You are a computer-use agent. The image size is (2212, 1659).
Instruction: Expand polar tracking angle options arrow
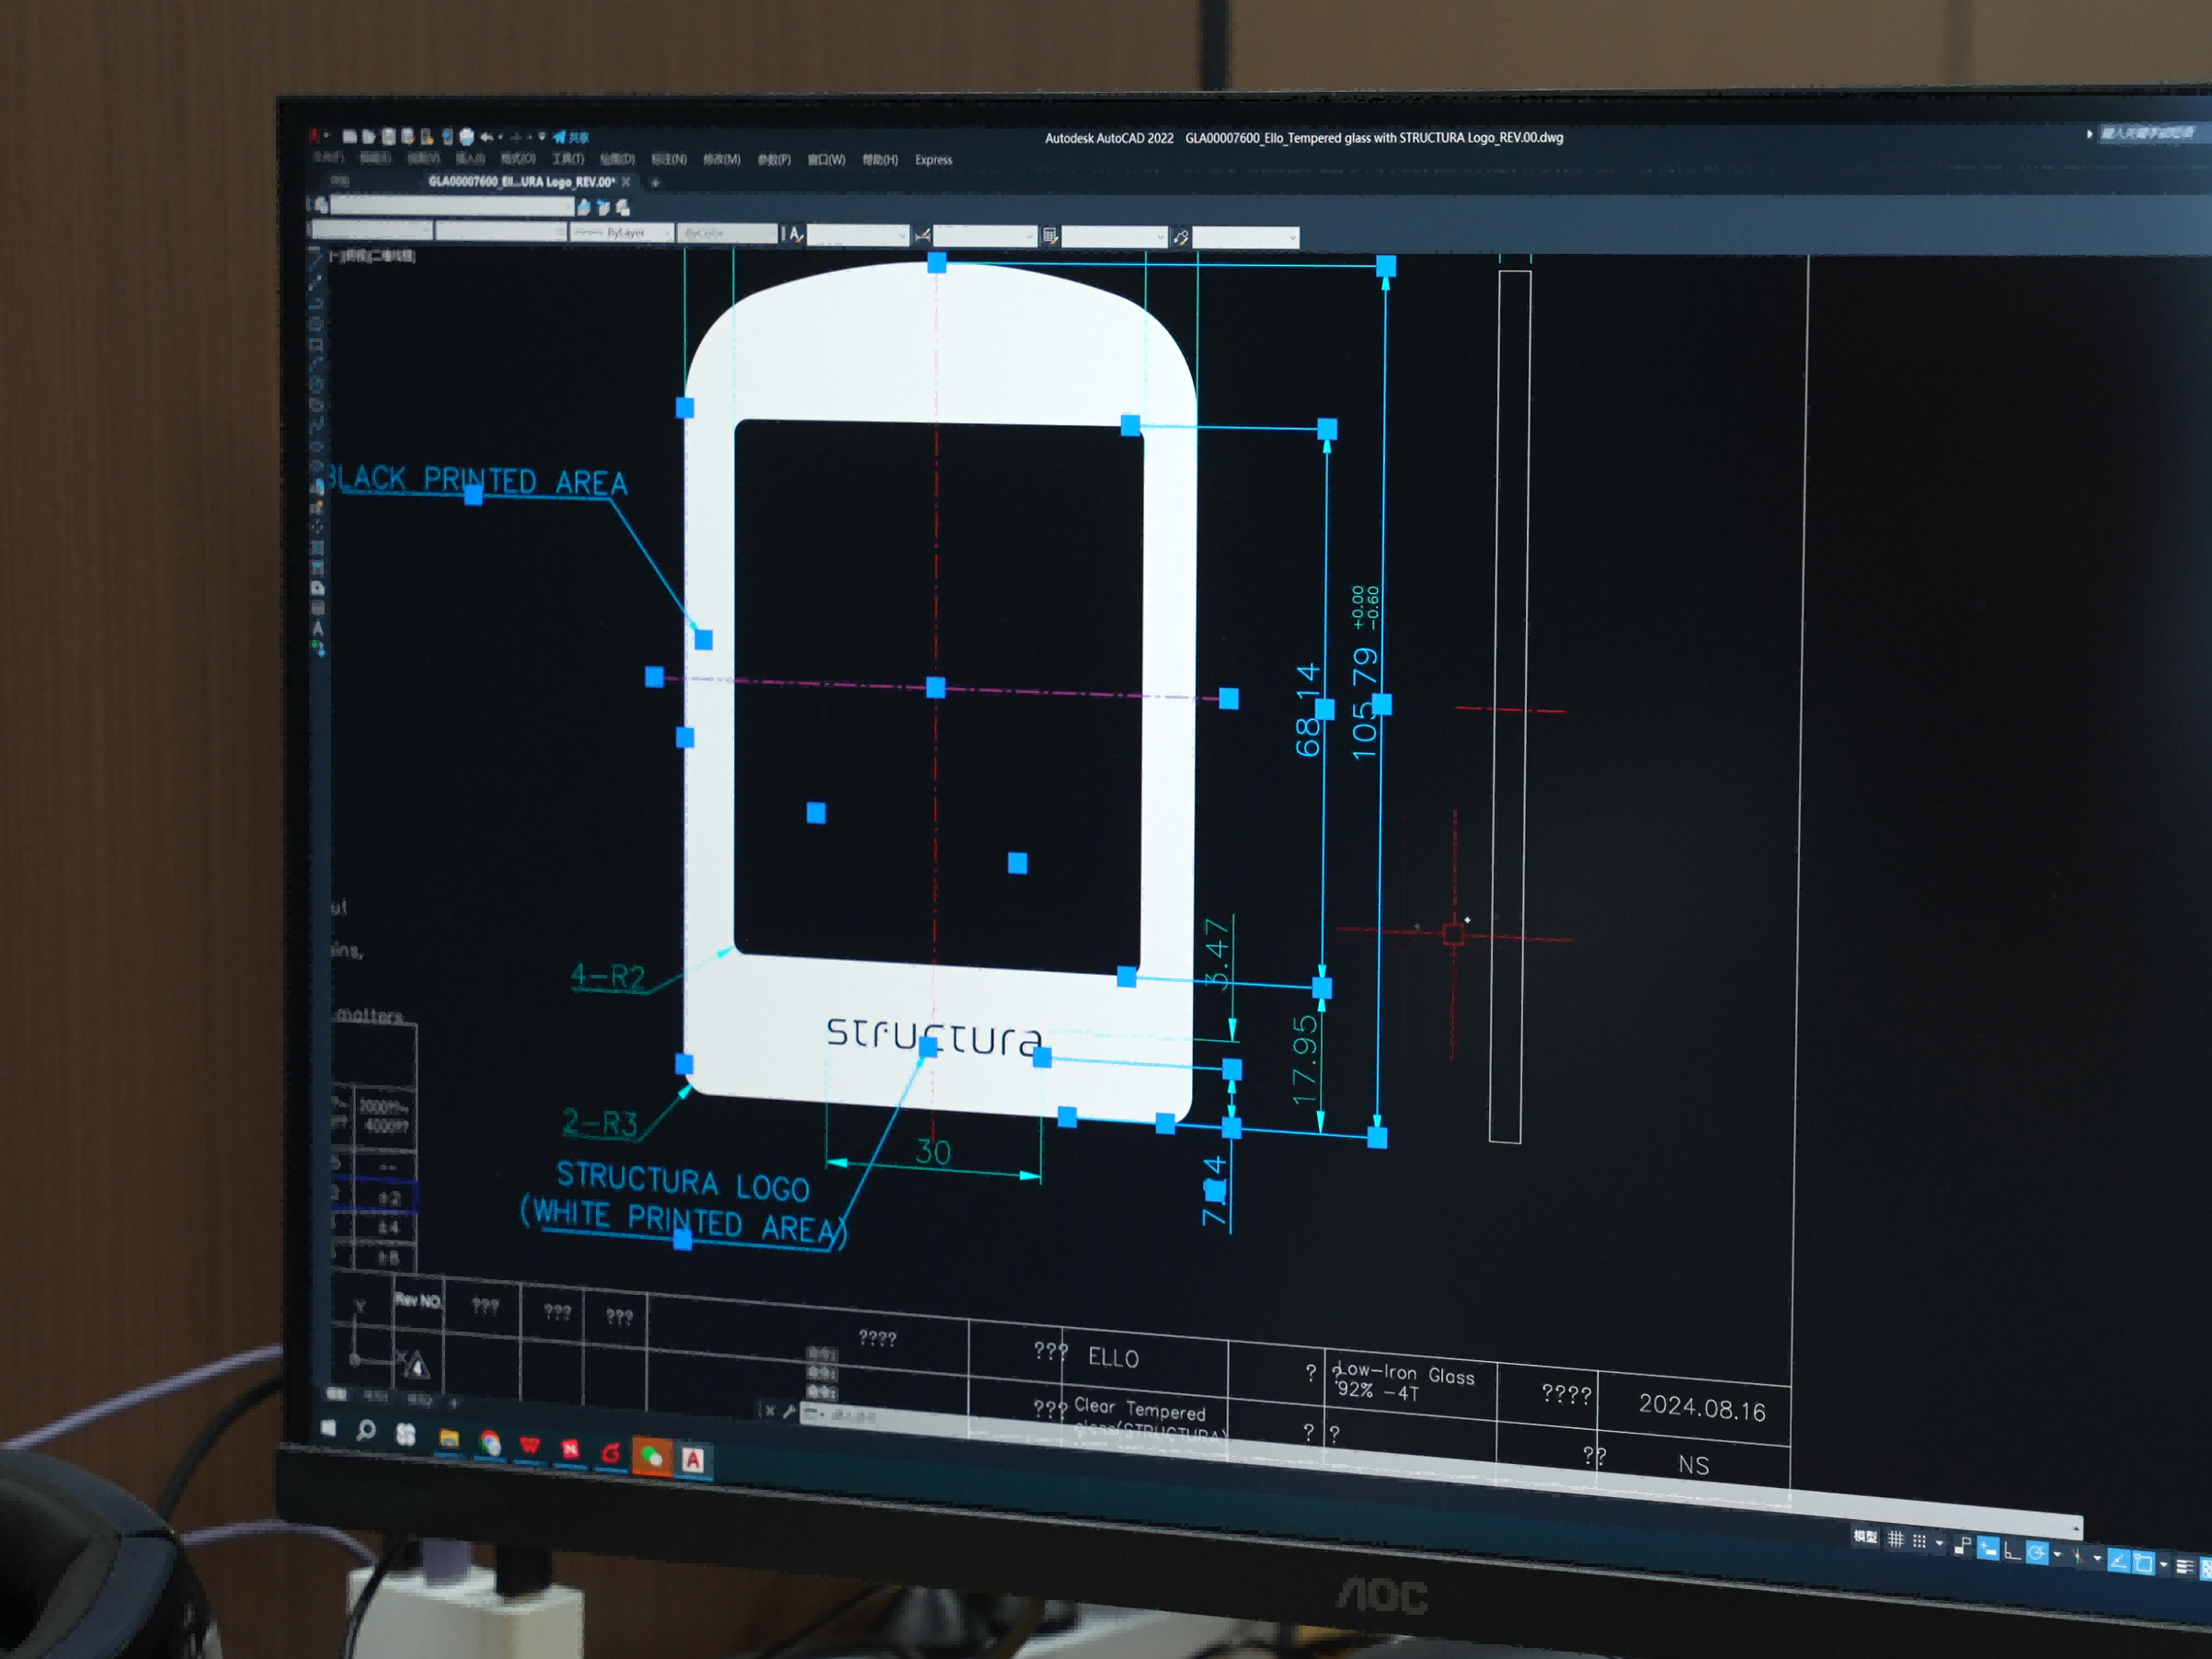[x=2057, y=1555]
